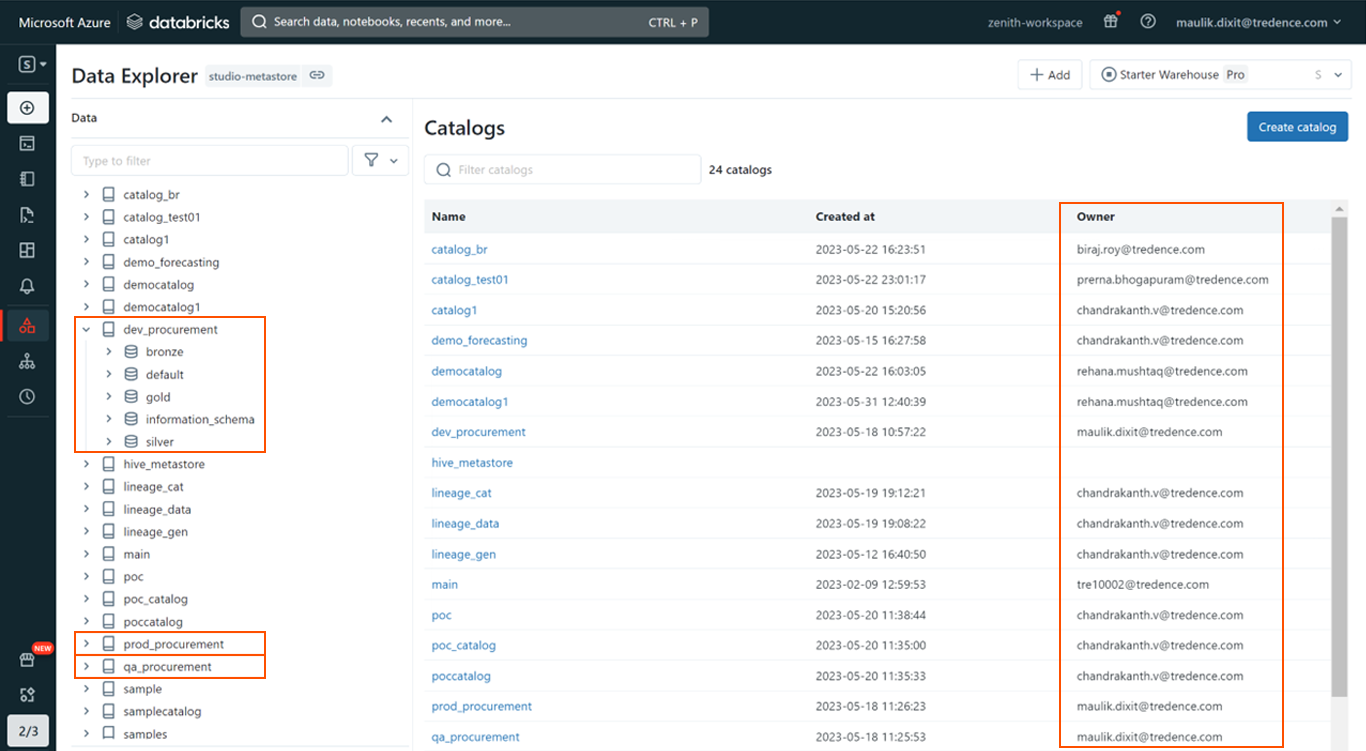Viewport: 1366px width, 751px height.
Task: Expand the hive_metastore catalog
Action: click(x=86, y=464)
